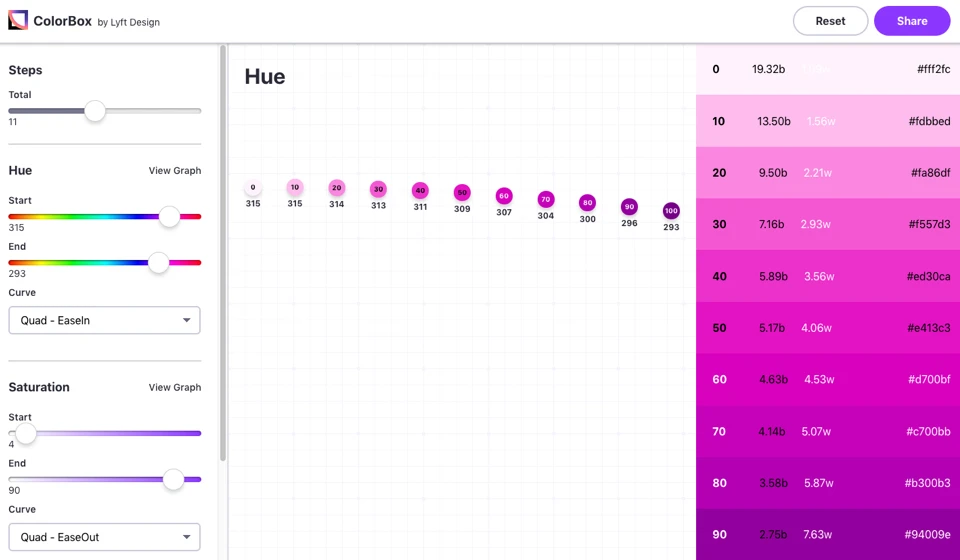Click the contrast value 7.63w
960x560 pixels.
click(x=817, y=534)
